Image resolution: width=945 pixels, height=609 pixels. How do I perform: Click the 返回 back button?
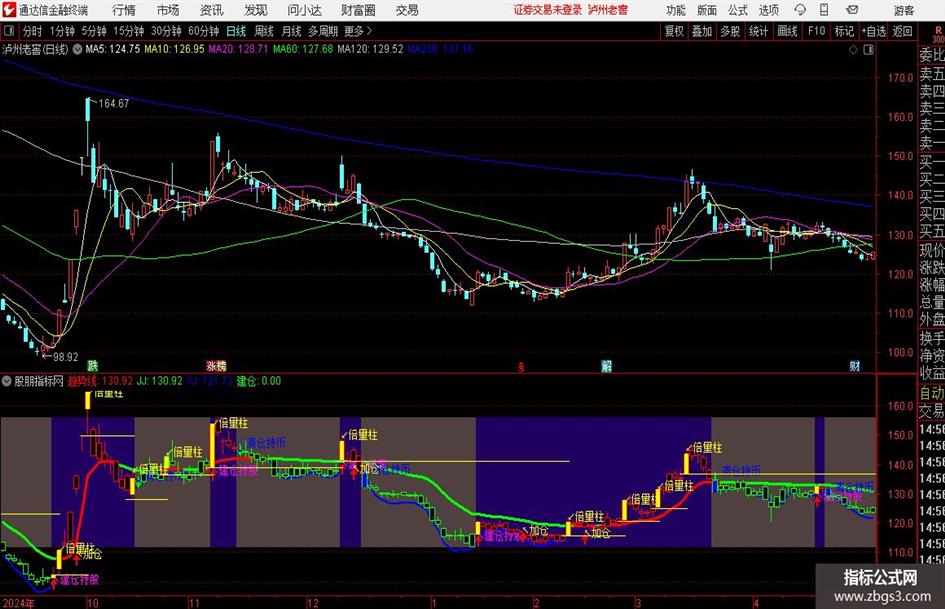point(902,31)
